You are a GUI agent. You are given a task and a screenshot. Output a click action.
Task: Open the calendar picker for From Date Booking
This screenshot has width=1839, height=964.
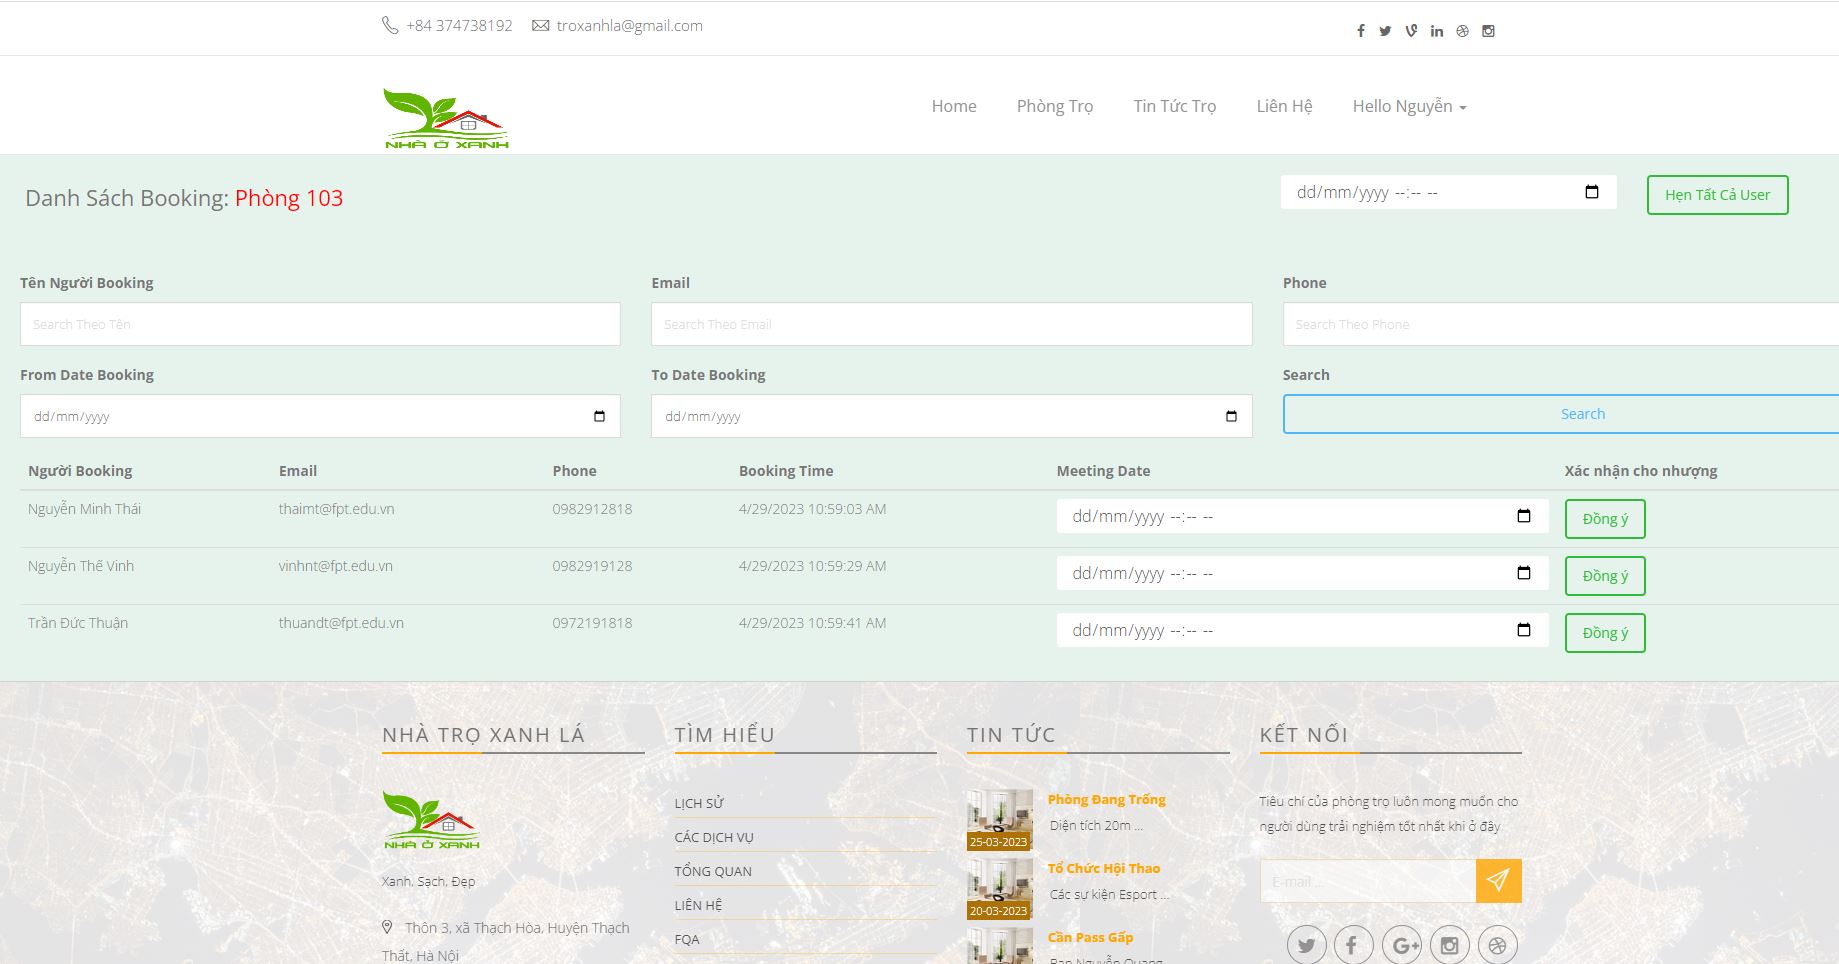click(x=598, y=415)
